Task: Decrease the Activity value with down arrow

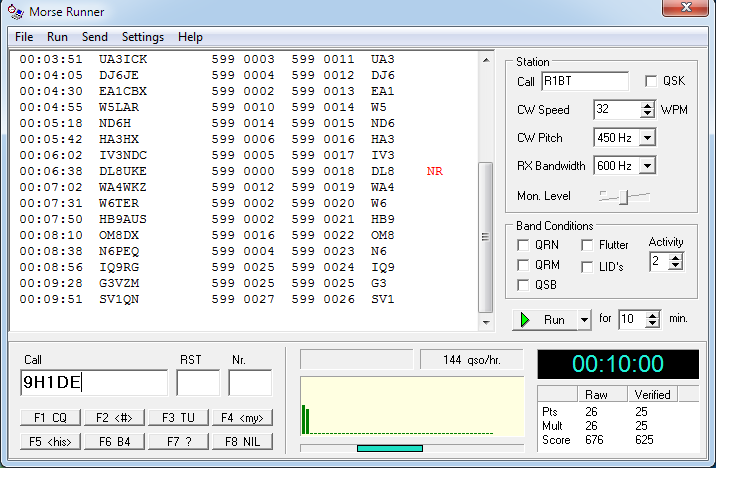Action: pyautogui.click(x=675, y=266)
